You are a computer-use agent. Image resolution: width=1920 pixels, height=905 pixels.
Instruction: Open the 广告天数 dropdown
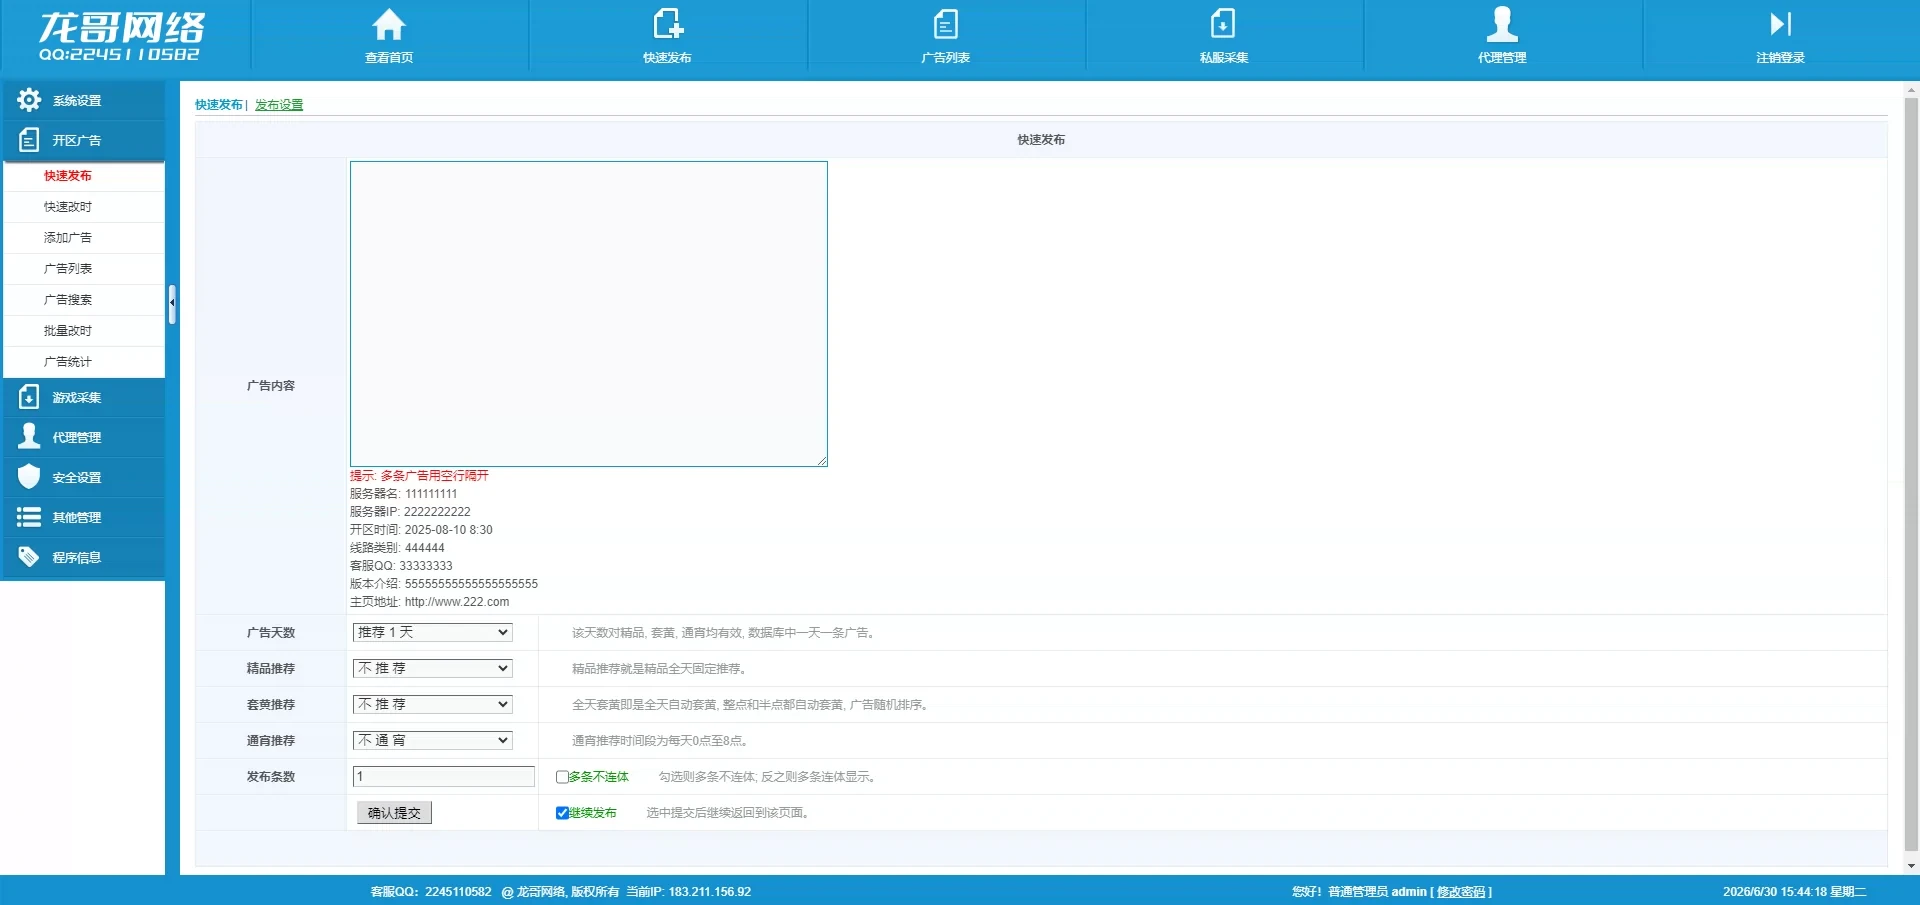[x=433, y=632]
